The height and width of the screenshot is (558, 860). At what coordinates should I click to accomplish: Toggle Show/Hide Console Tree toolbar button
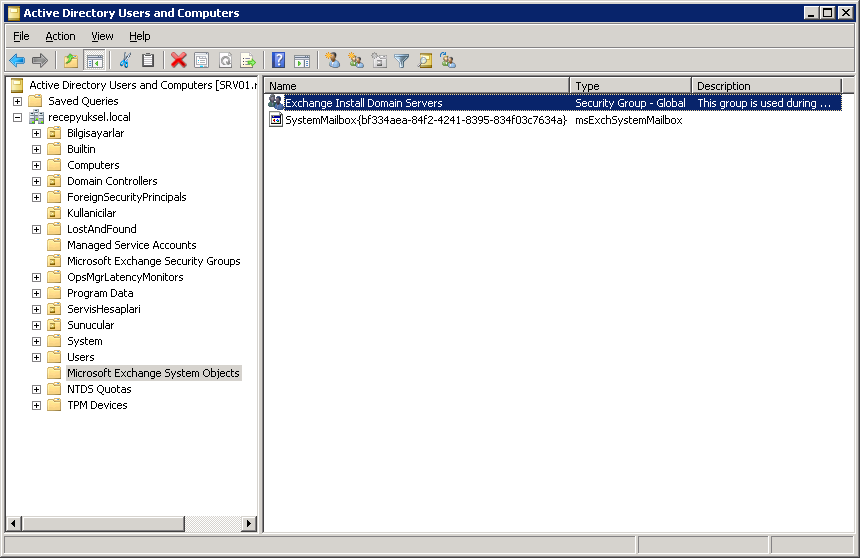(x=94, y=60)
